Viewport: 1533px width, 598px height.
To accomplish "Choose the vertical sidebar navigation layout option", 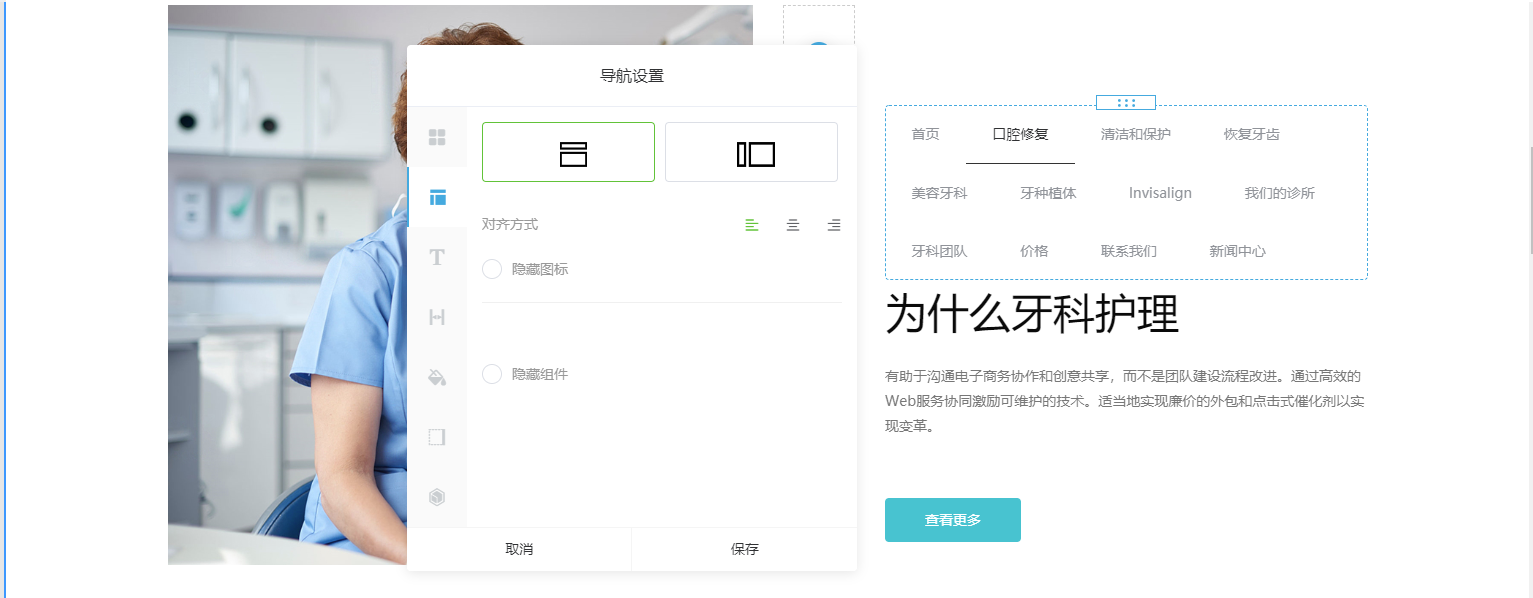I will click(x=751, y=152).
